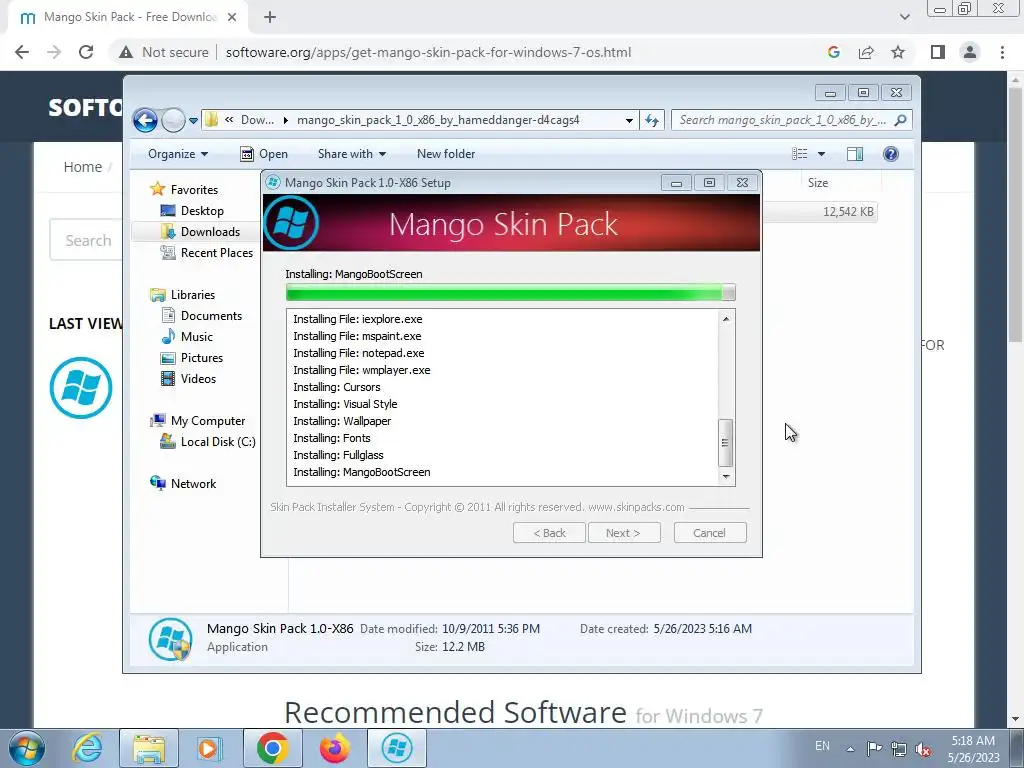Click Windows Start button
Viewport: 1024px width, 768px height.
point(27,748)
